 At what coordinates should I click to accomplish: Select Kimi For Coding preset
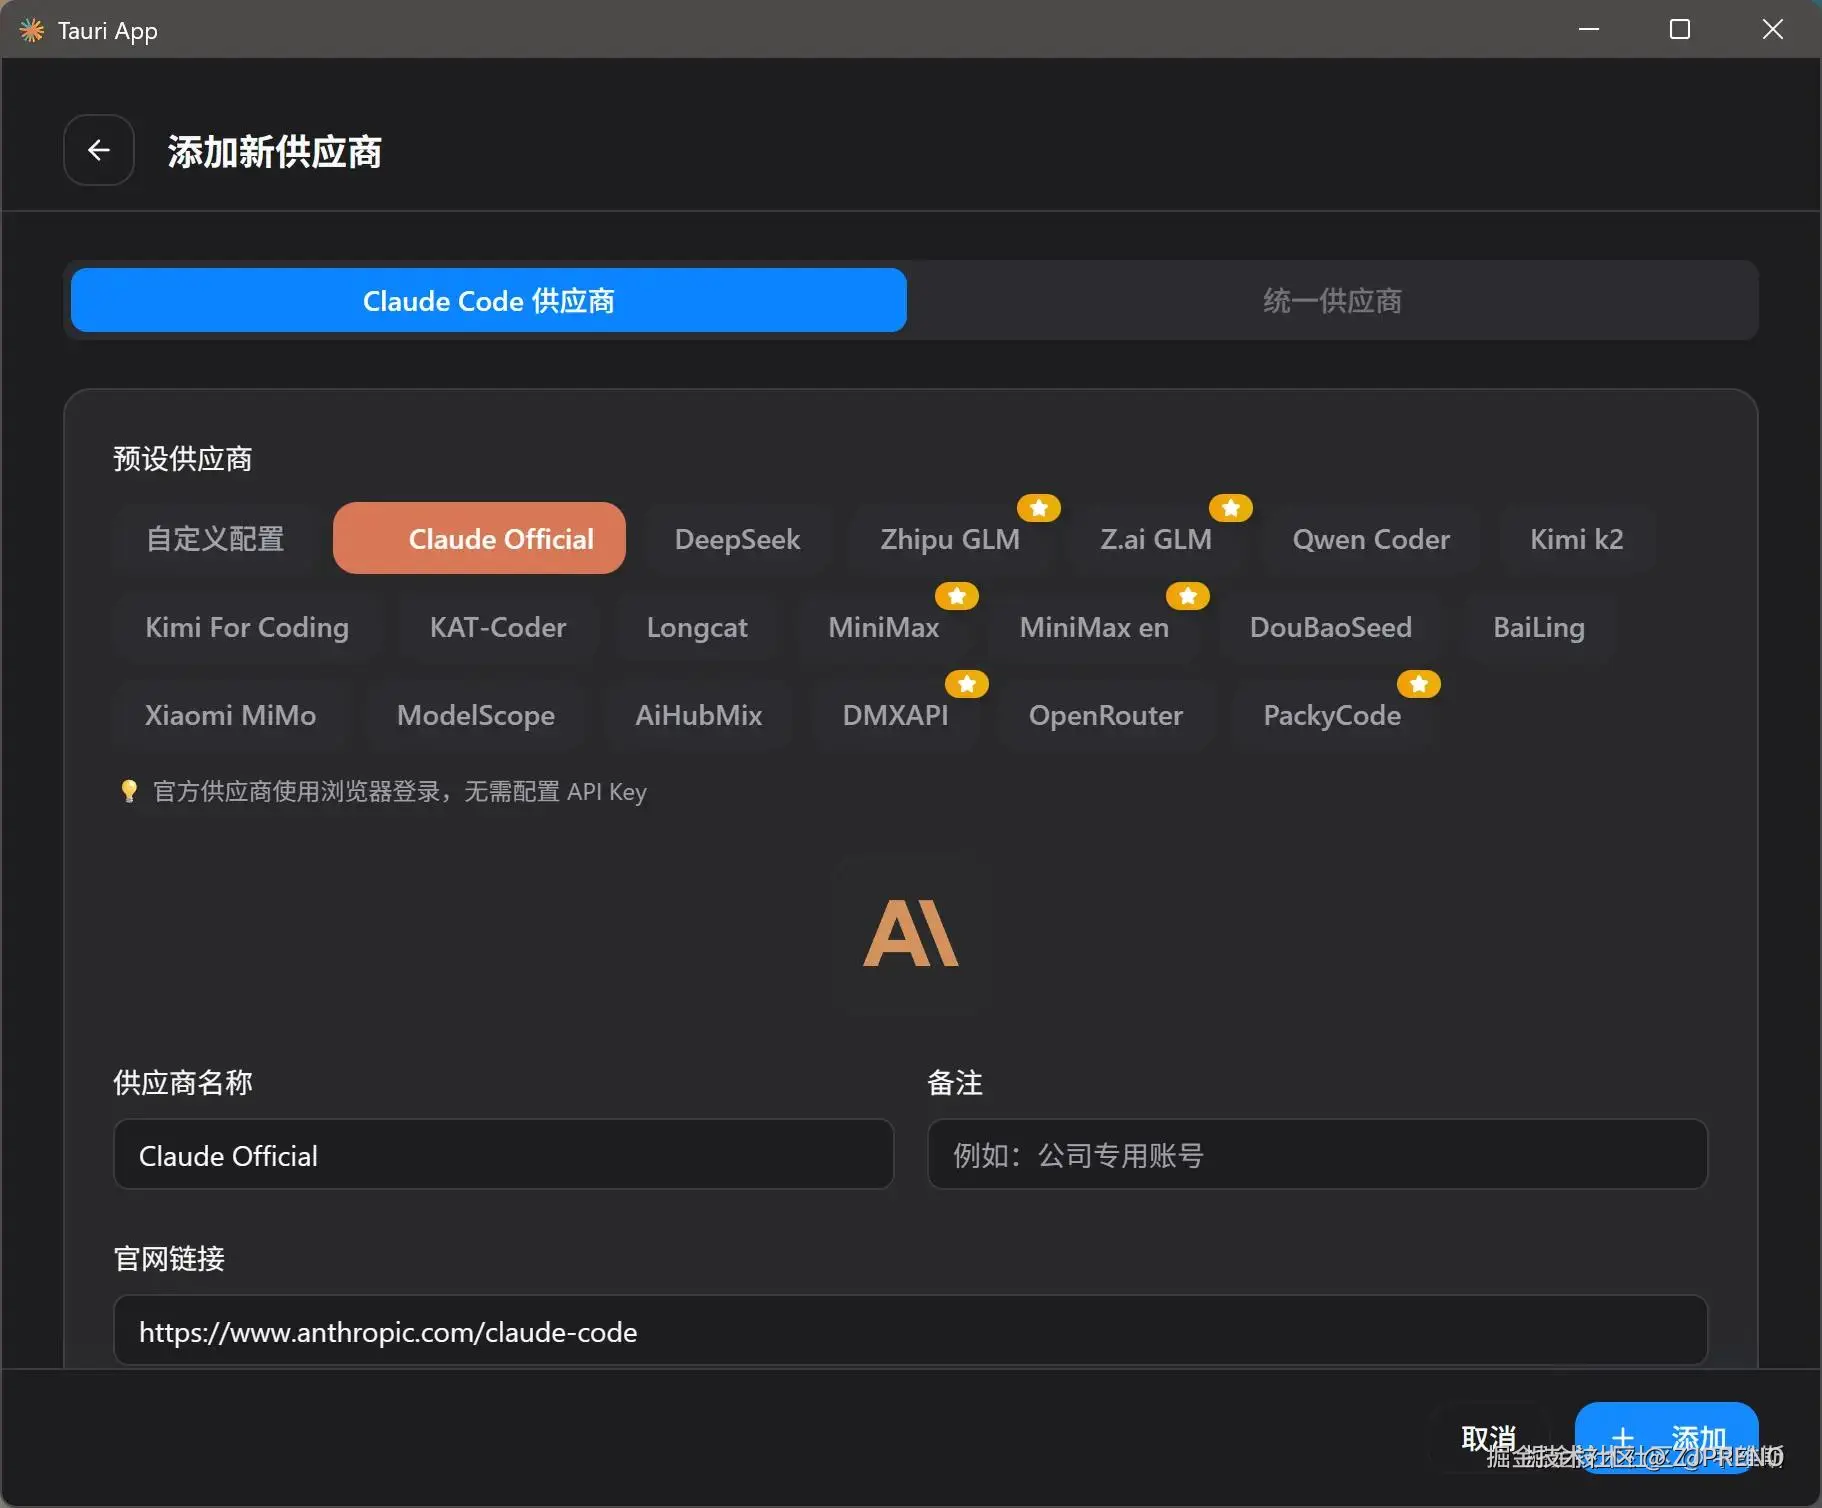tap(247, 627)
